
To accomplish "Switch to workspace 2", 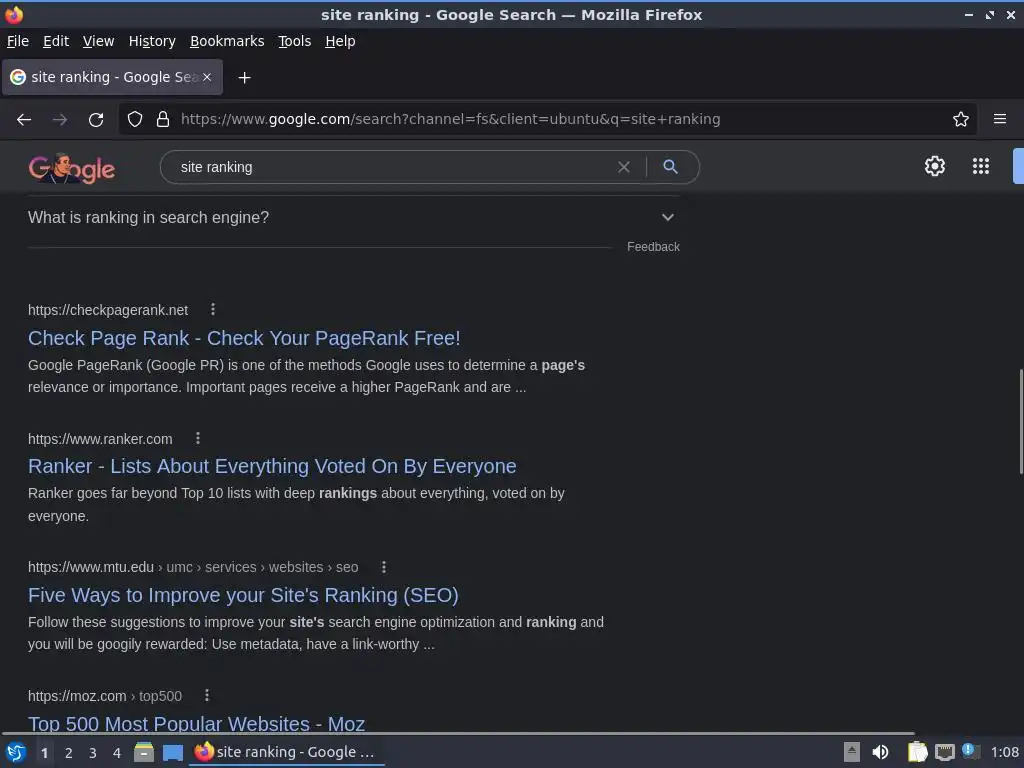I will coord(69,753).
